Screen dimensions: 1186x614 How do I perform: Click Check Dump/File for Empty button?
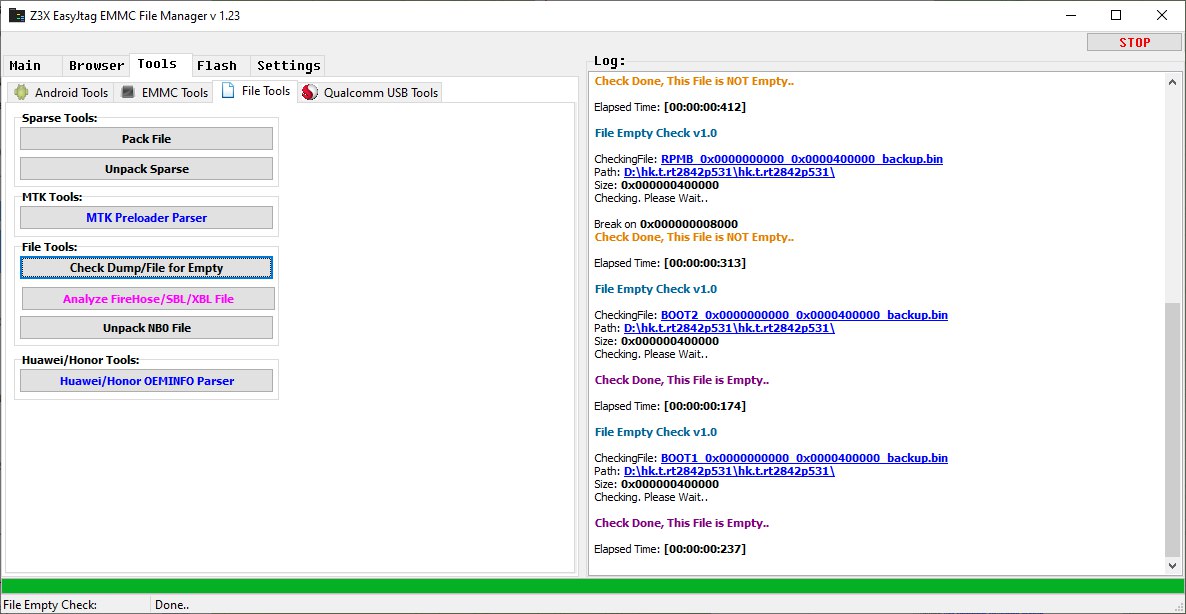(x=146, y=268)
